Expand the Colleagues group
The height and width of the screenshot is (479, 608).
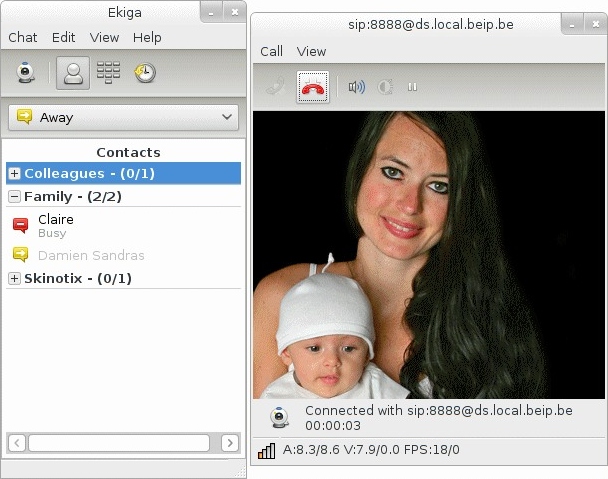pyautogui.click(x=14, y=173)
